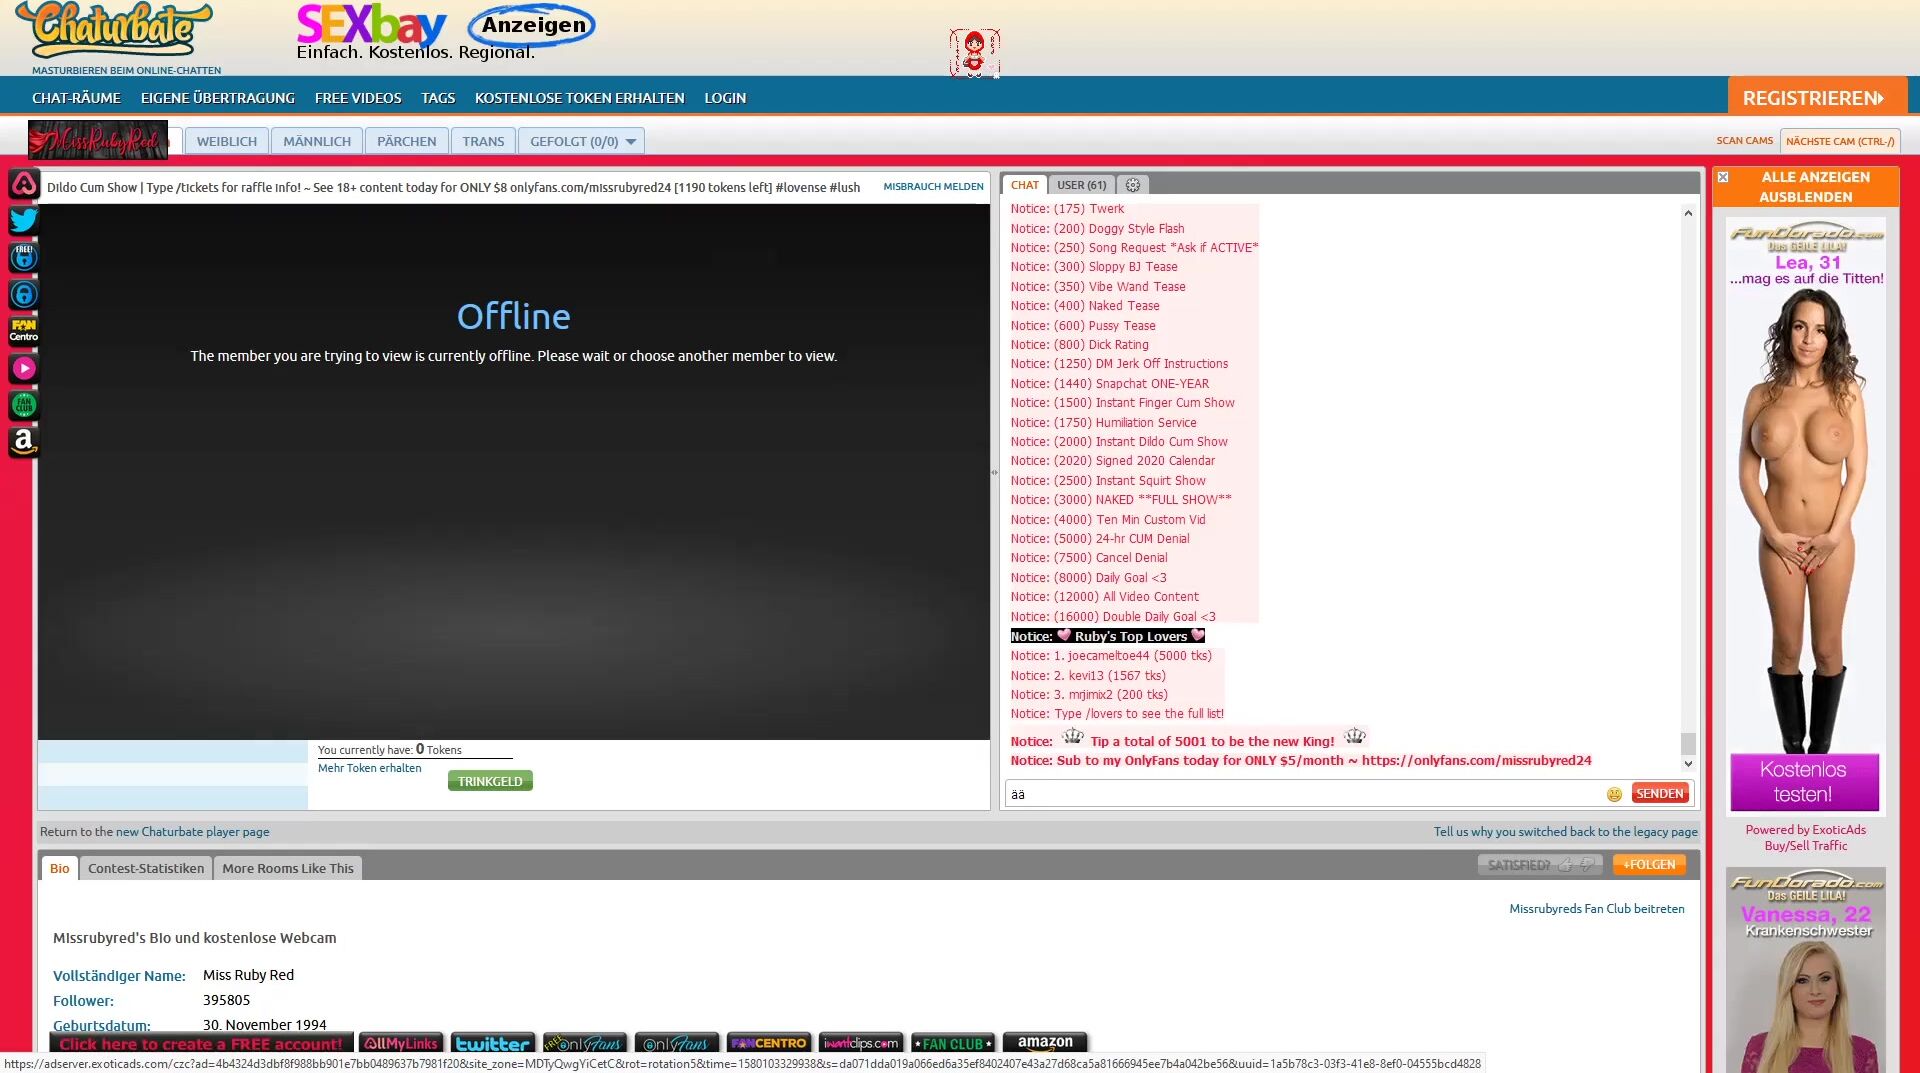
Task: Click the thumbs-up satisfied icon
Action: pos(1565,865)
